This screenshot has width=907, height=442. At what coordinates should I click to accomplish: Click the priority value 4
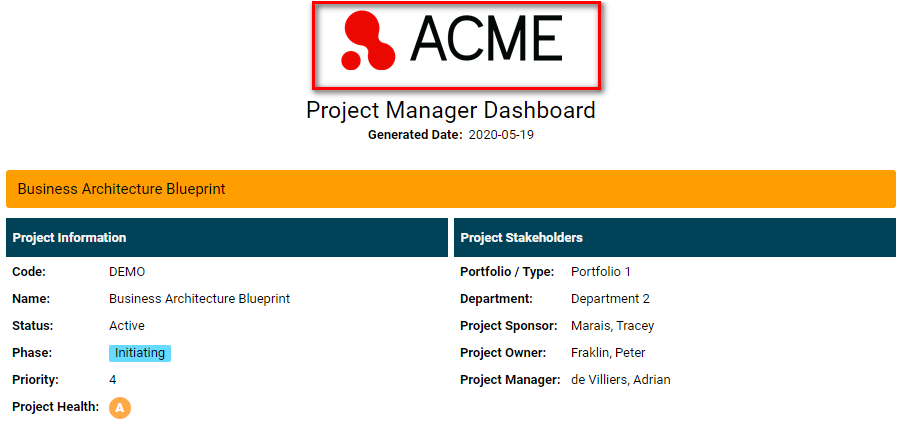pos(112,380)
